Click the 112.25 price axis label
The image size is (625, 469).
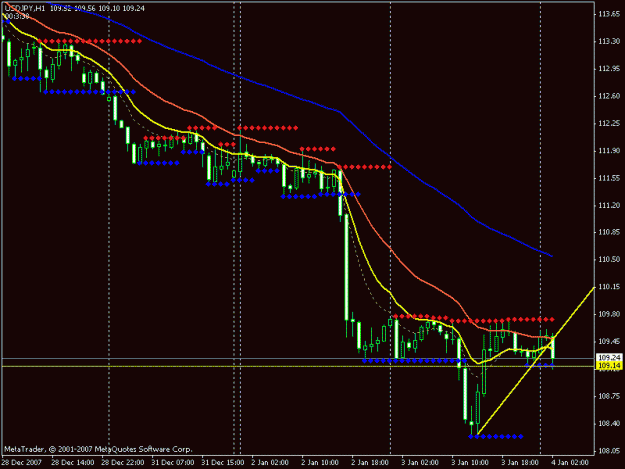coord(609,123)
